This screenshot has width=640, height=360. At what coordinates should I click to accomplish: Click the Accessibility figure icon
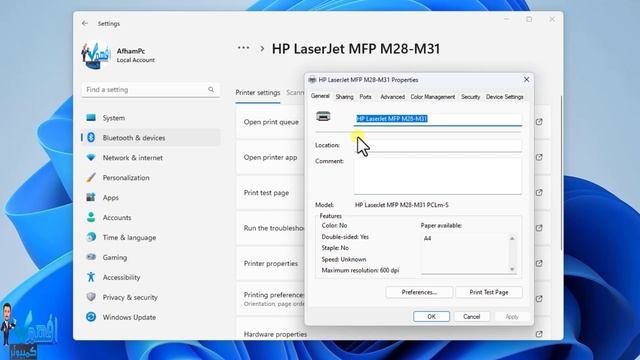[x=91, y=277]
